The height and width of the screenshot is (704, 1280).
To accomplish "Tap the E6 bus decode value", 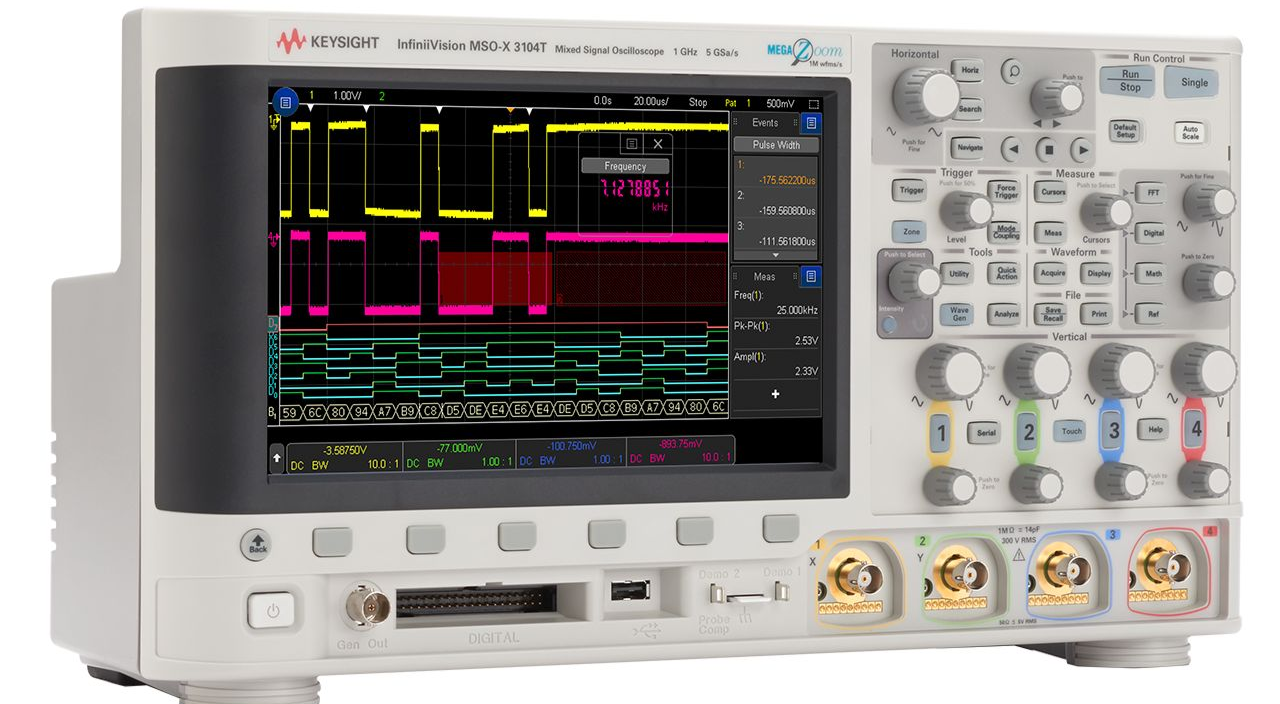I will (520, 409).
